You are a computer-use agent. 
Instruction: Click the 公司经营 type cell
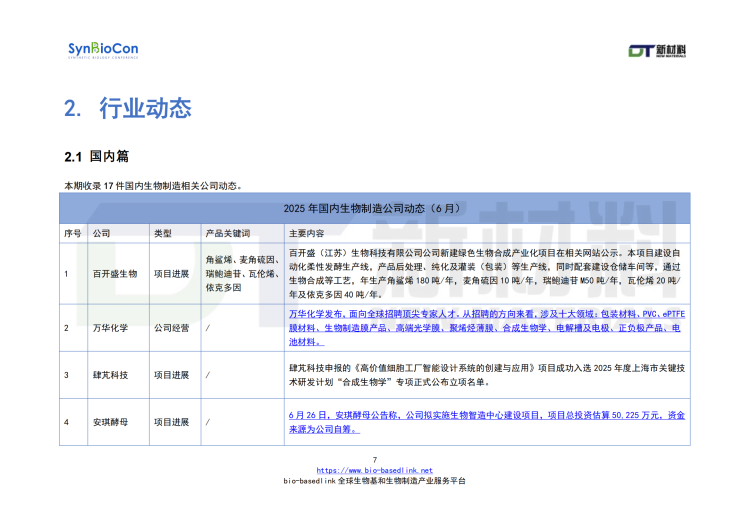click(172, 327)
